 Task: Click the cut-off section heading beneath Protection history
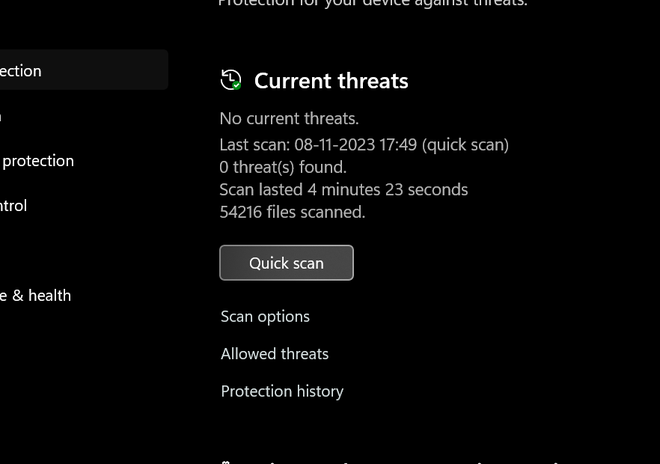400,461
